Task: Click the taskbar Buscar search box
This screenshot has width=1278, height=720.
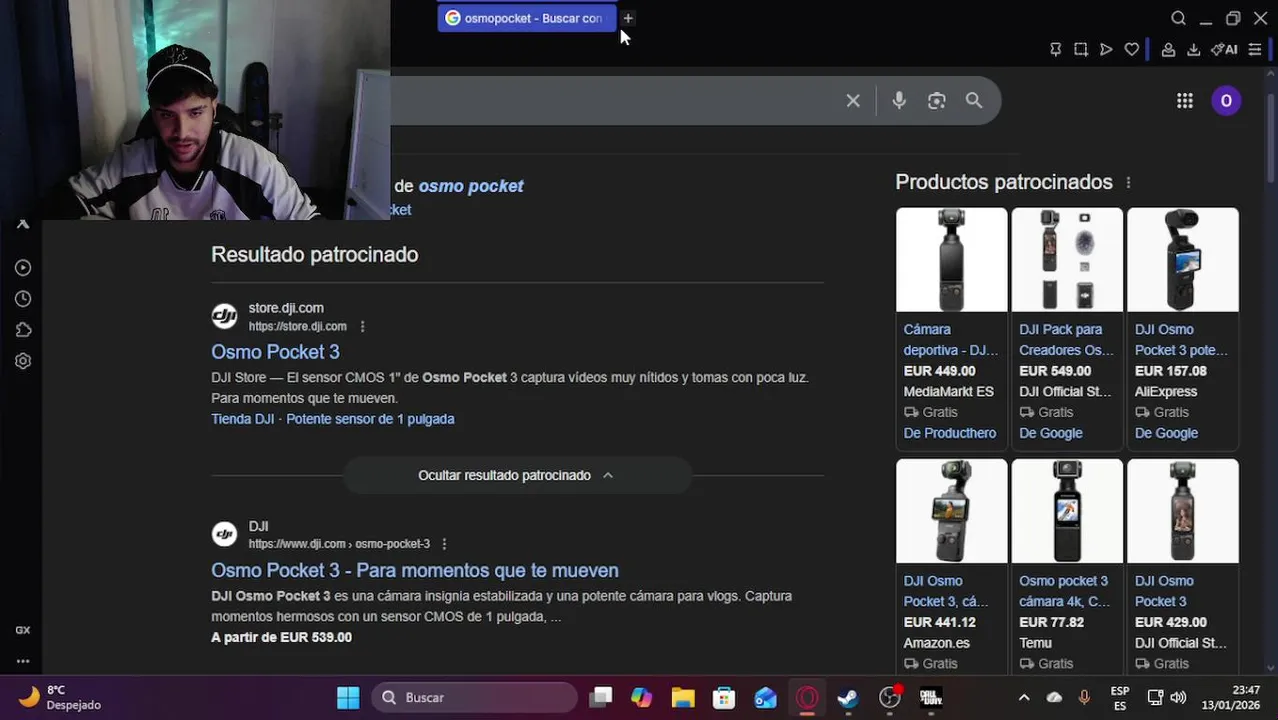Action: [x=475, y=697]
